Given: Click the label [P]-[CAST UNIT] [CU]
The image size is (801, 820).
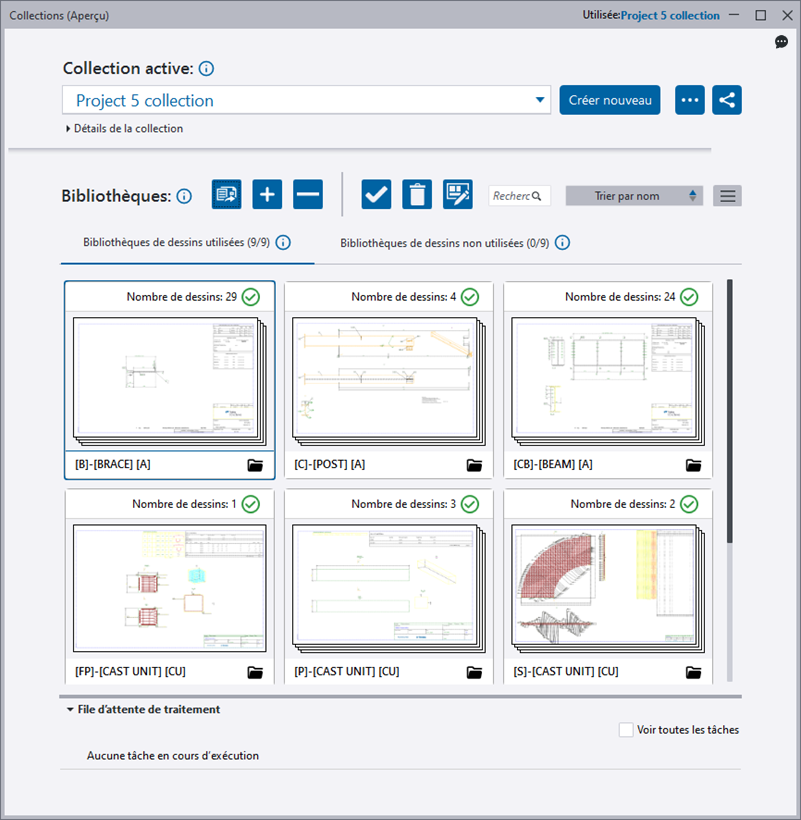Looking at the screenshot, I should [x=347, y=671].
